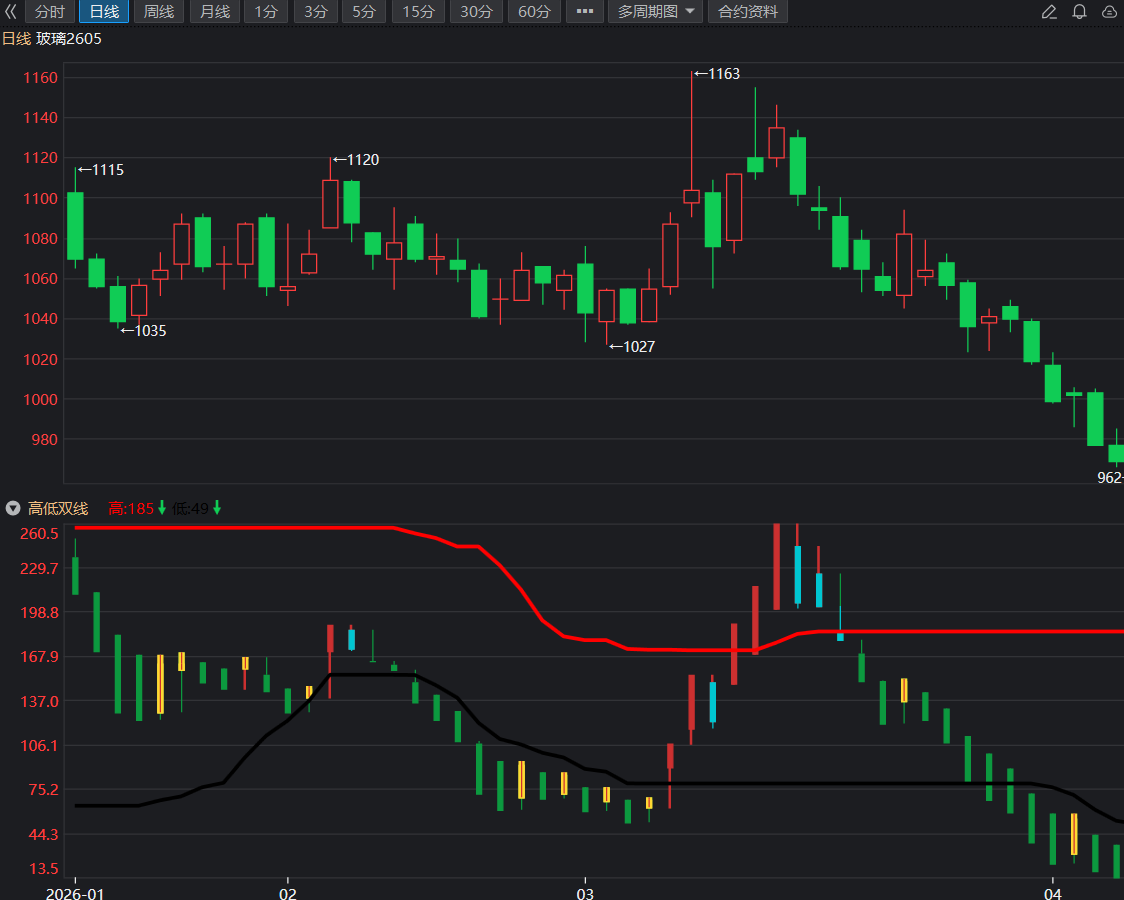
Task: Click the 980 price axis label
Action: coord(44,439)
